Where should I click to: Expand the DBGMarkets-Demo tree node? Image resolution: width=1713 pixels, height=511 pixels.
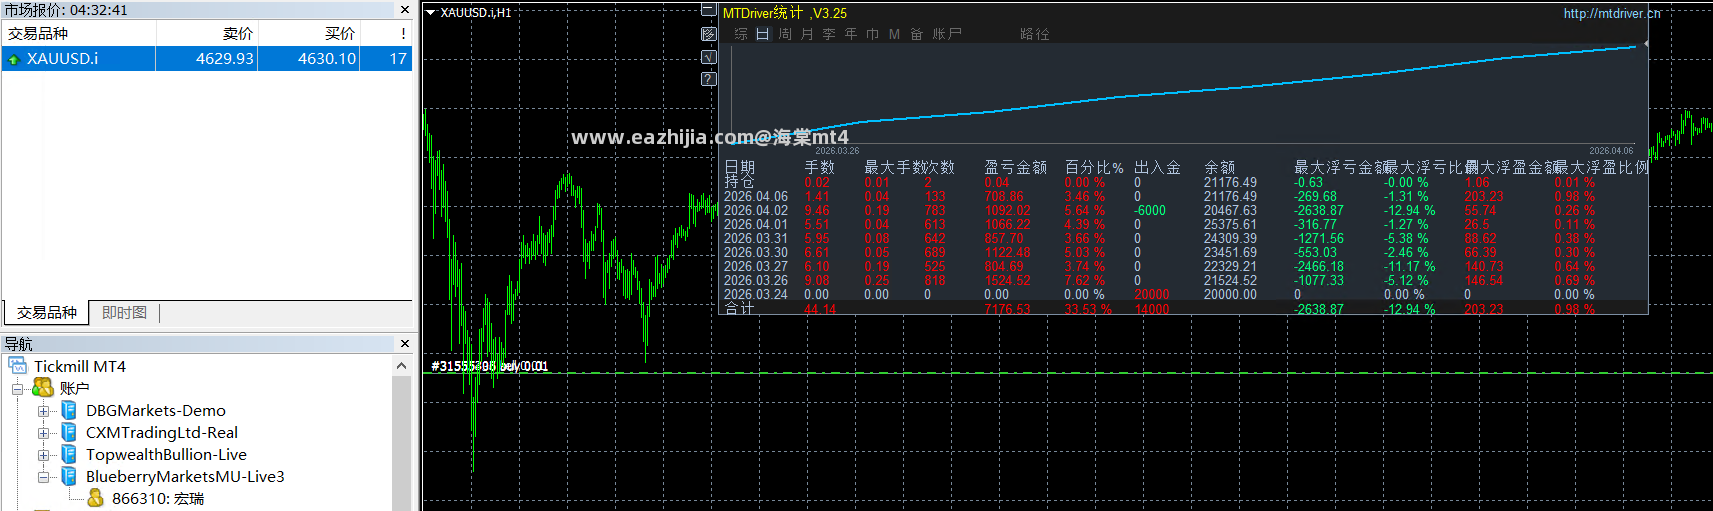[x=43, y=411]
